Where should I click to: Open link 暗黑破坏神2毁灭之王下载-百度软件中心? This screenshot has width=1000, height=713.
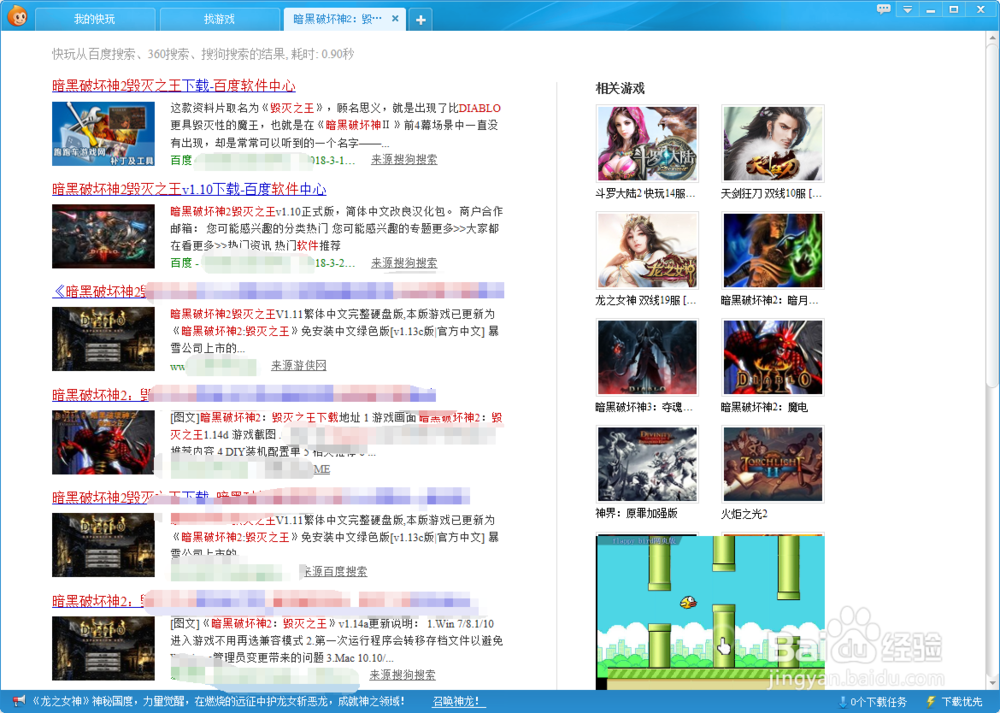click(x=173, y=85)
